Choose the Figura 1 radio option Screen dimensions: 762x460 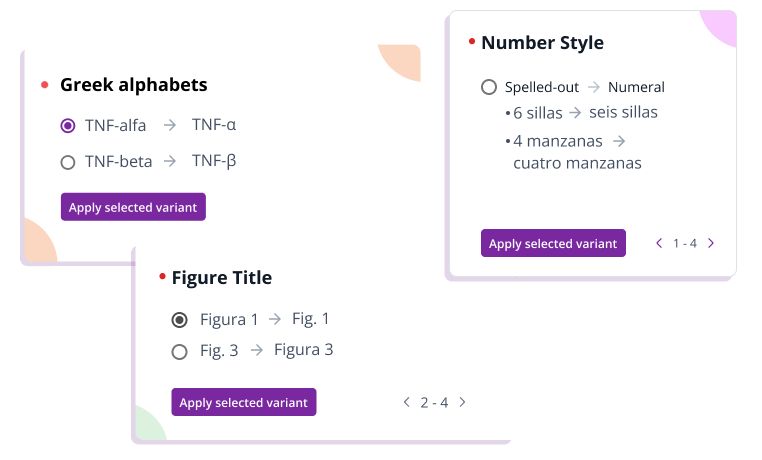pyautogui.click(x=180, y=320)
